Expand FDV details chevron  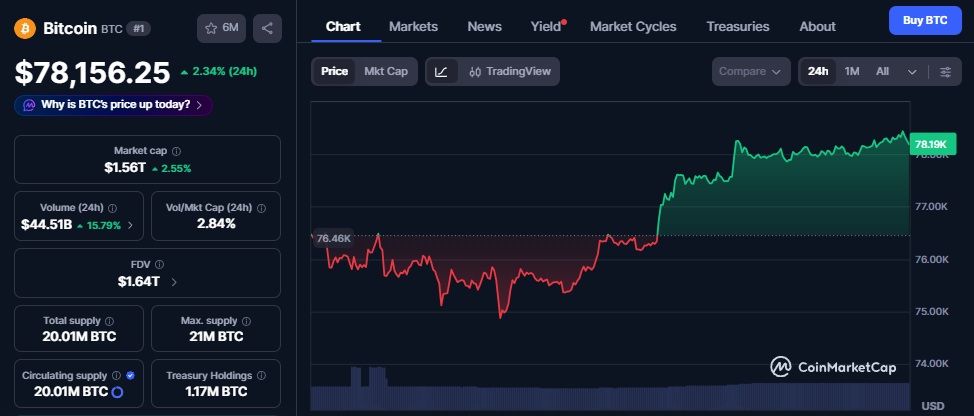point(173,282)
